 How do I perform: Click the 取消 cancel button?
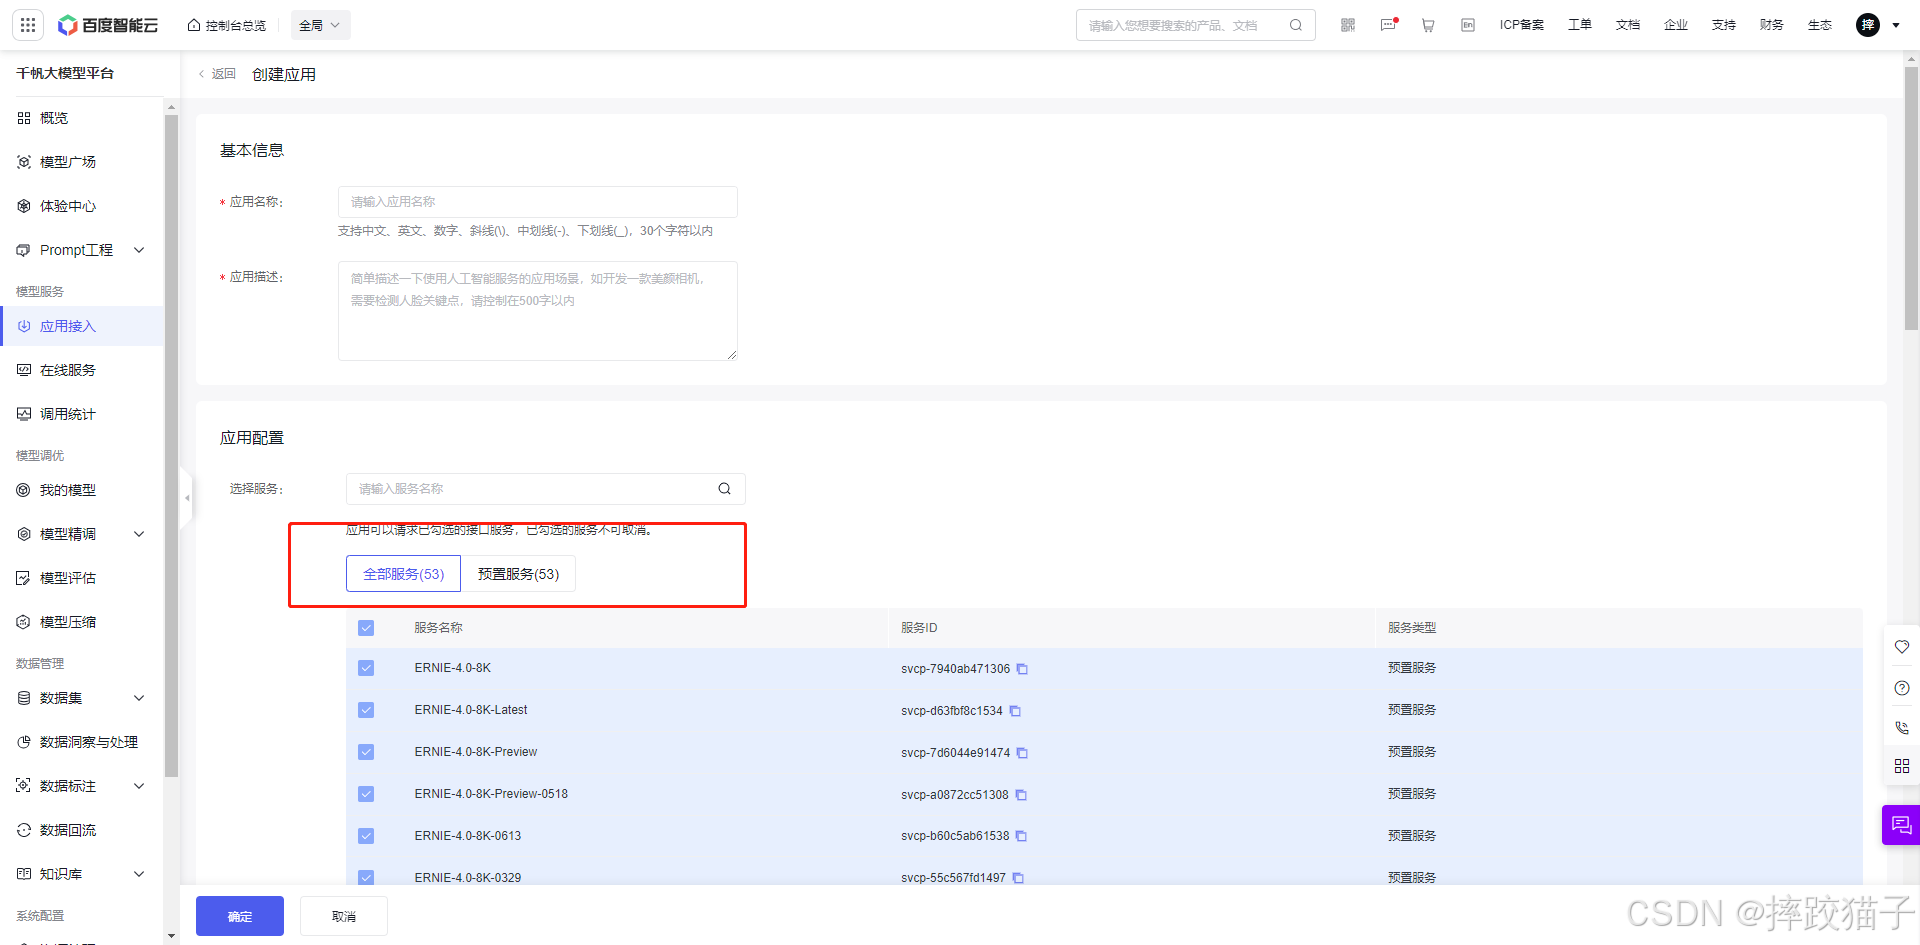click(x=344, y=916)
